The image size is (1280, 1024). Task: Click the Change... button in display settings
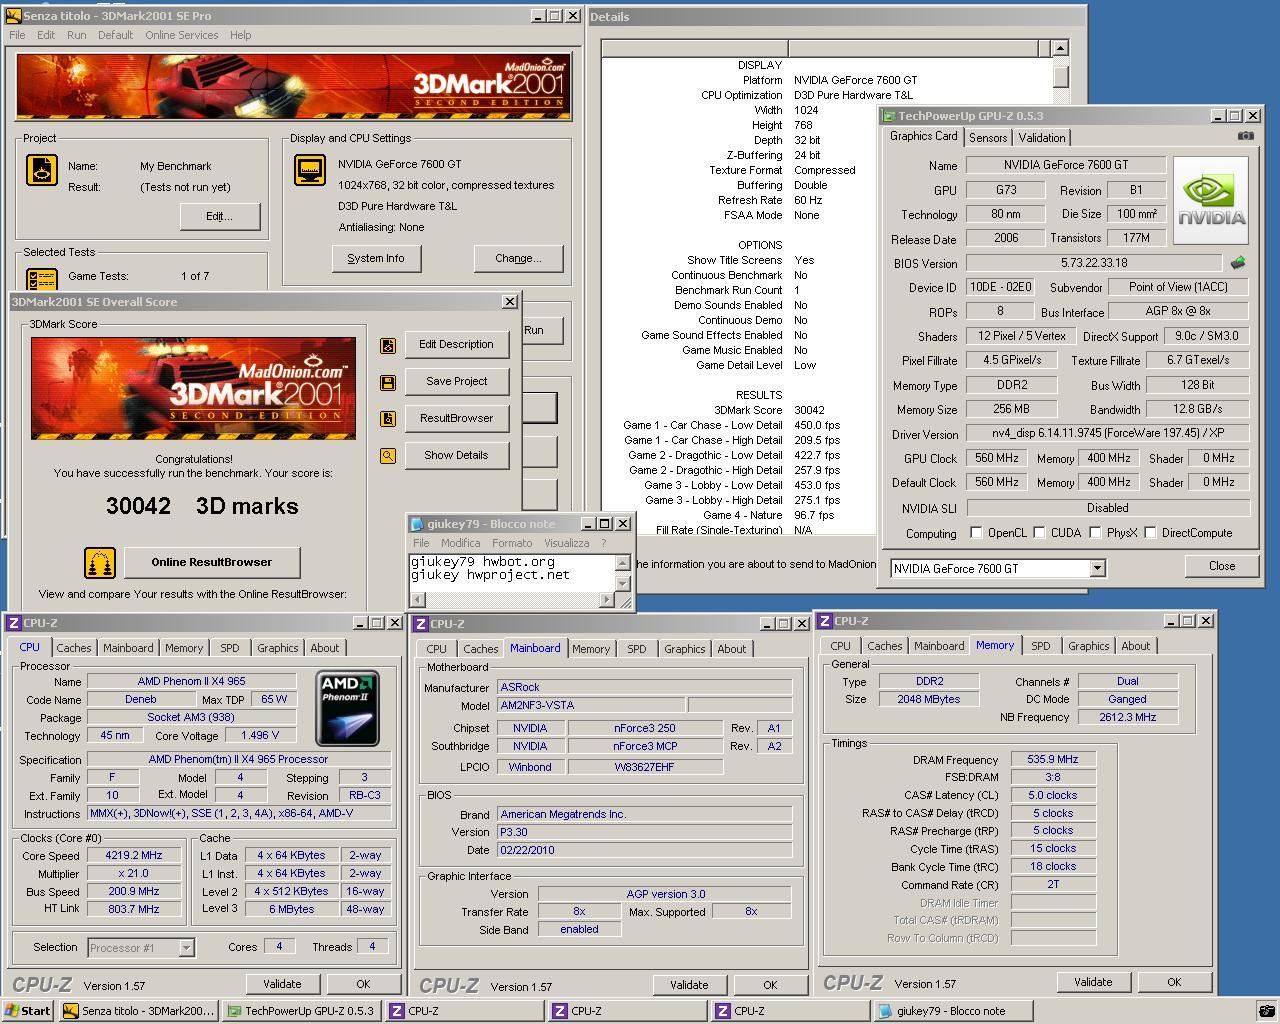tap(518, 259)
